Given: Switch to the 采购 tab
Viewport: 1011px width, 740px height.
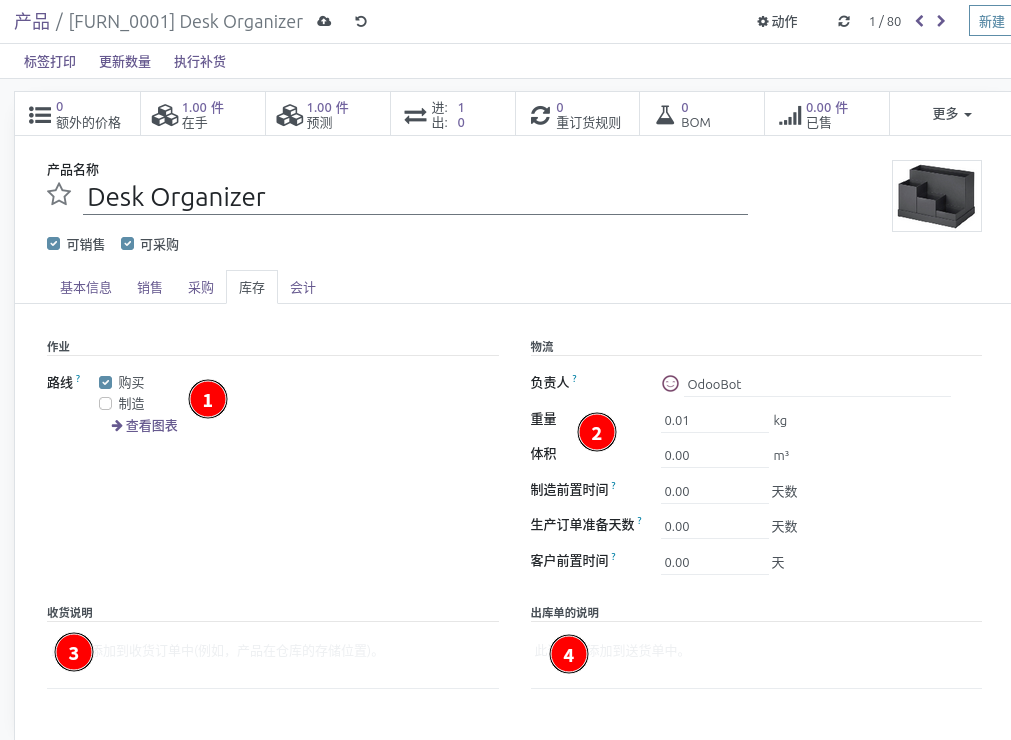Looking at the screenshot, I should (201, 287).
